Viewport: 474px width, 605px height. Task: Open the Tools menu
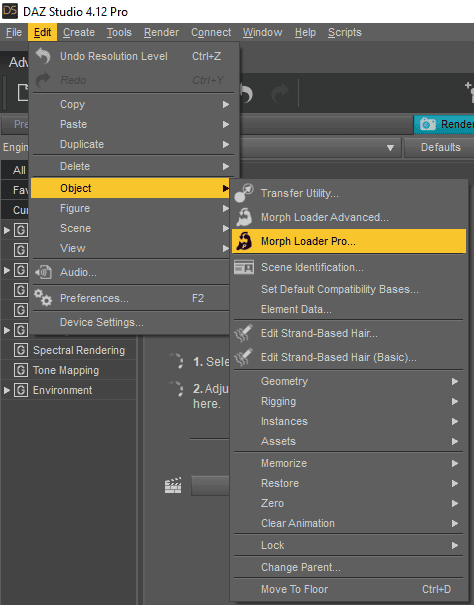click(119, 32)
